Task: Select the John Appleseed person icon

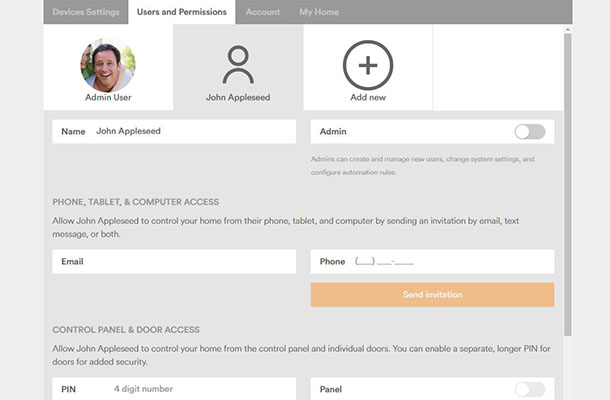Action: pos(238,65)
